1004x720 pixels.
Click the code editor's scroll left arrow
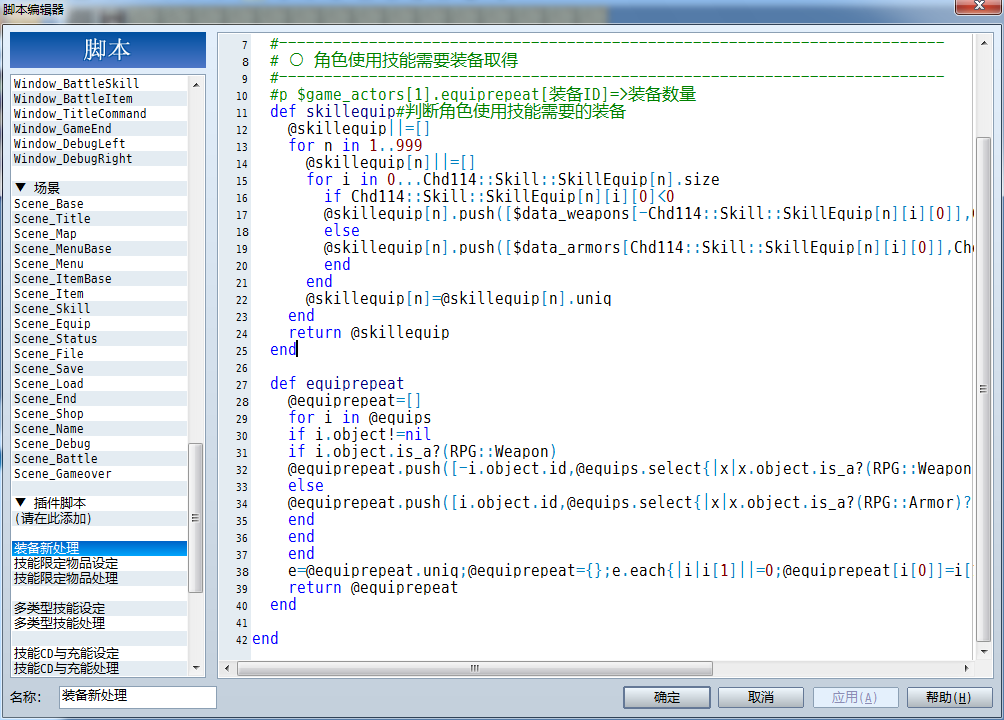227,668
